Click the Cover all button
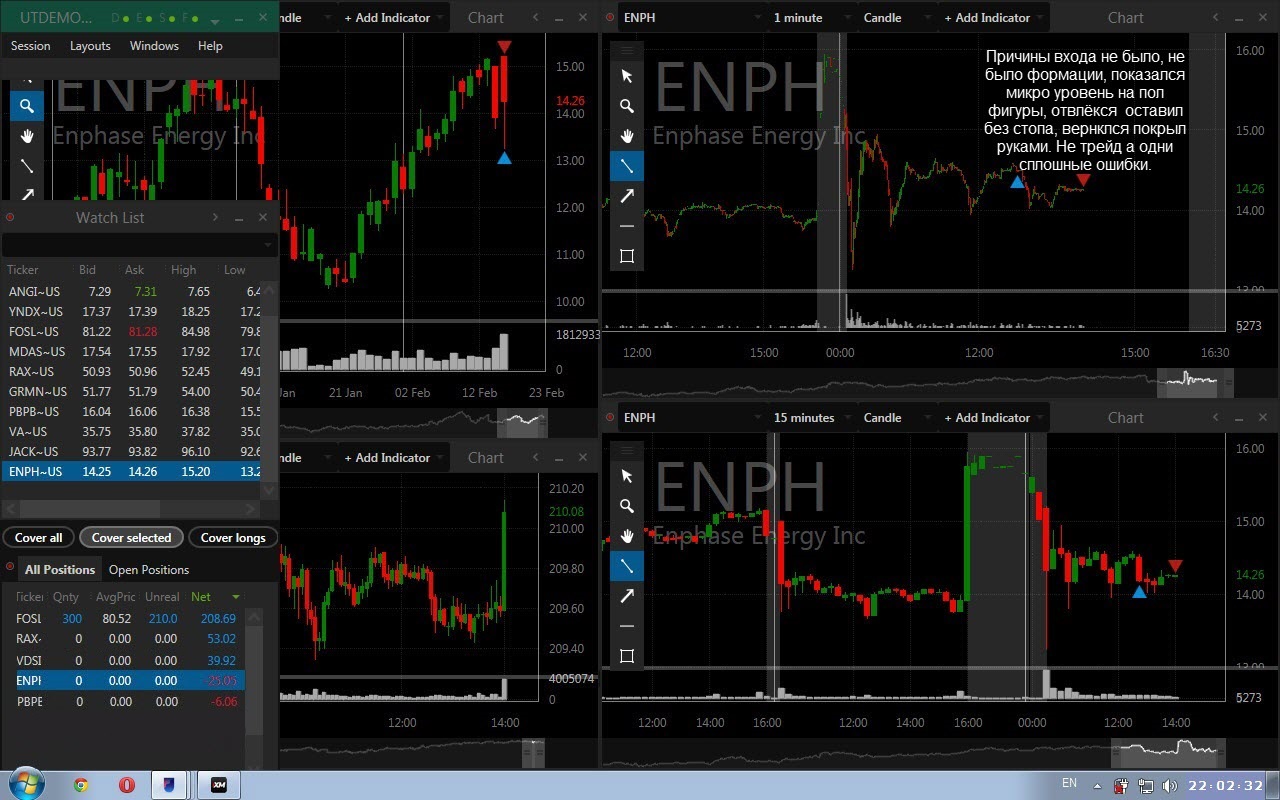Image resolution: width=1280 pixels, height=800 pixels. point(39,537)
